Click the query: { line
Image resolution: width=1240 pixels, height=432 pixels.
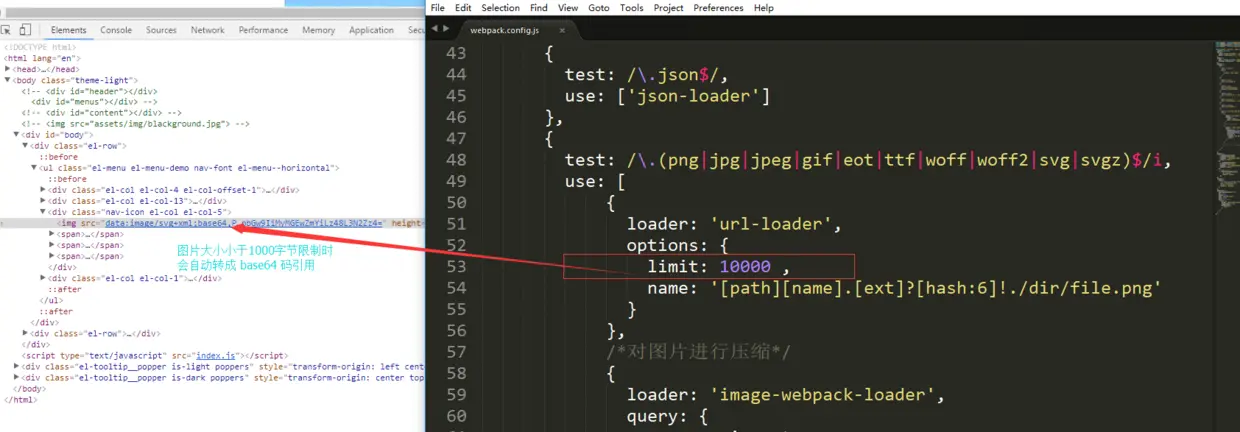pyautogui.click(x=667, y=415)
